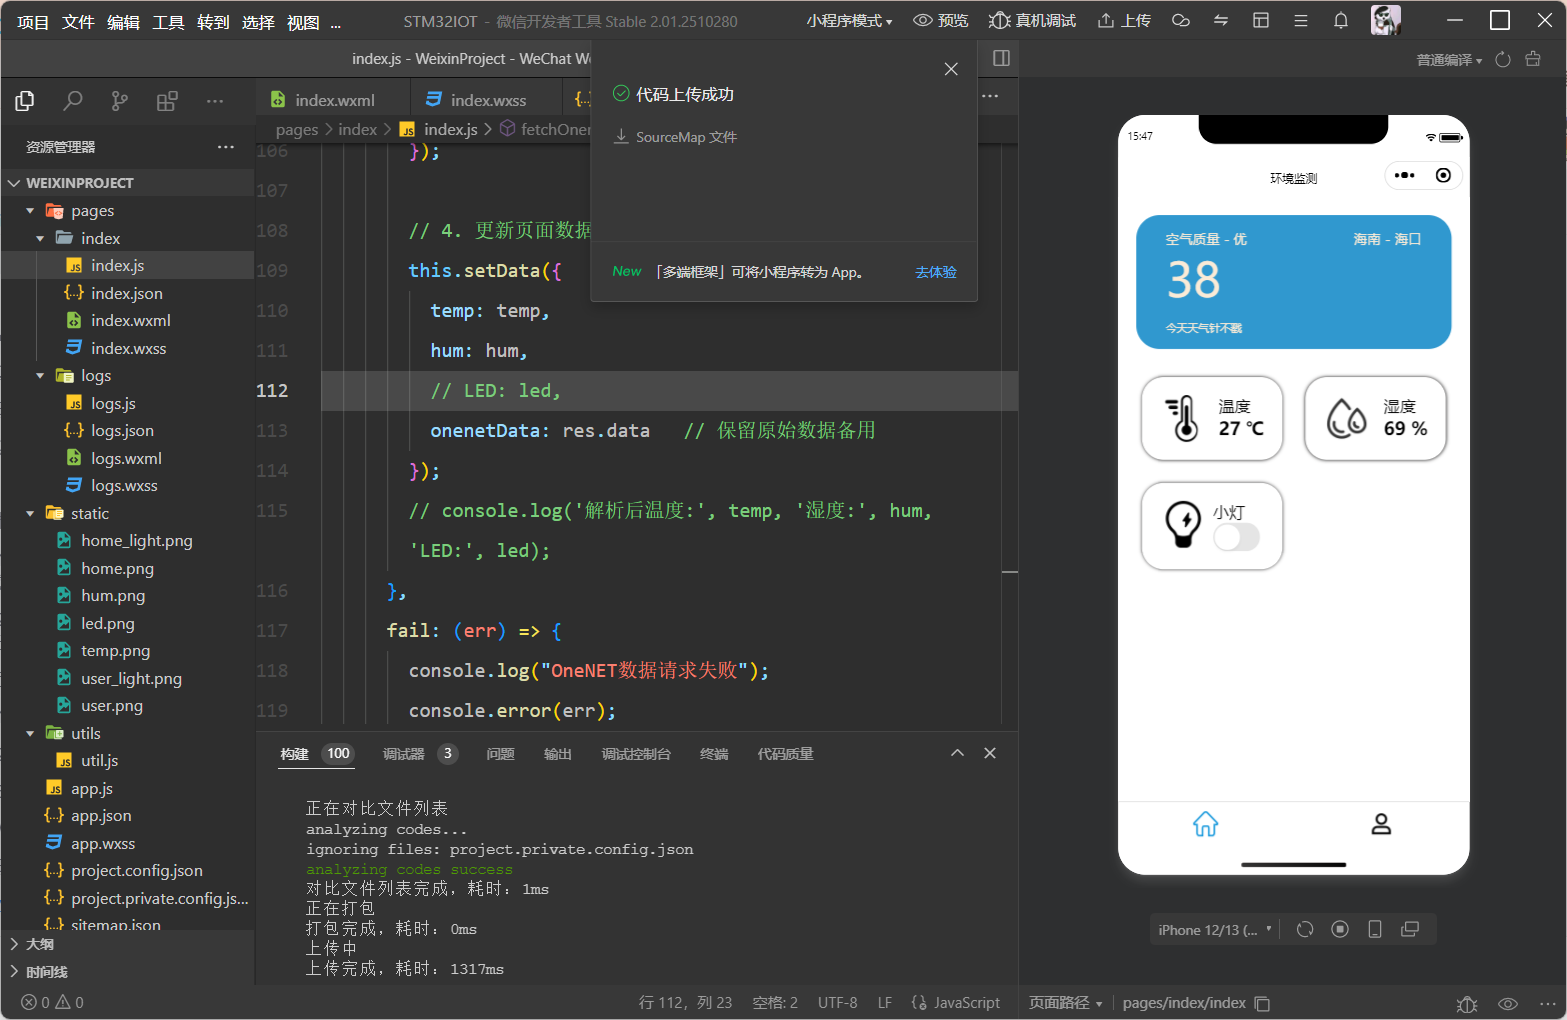Viewport: 1567px width, 1020px height.
Task: Close the upload success notification
Action: coord(951,69)
